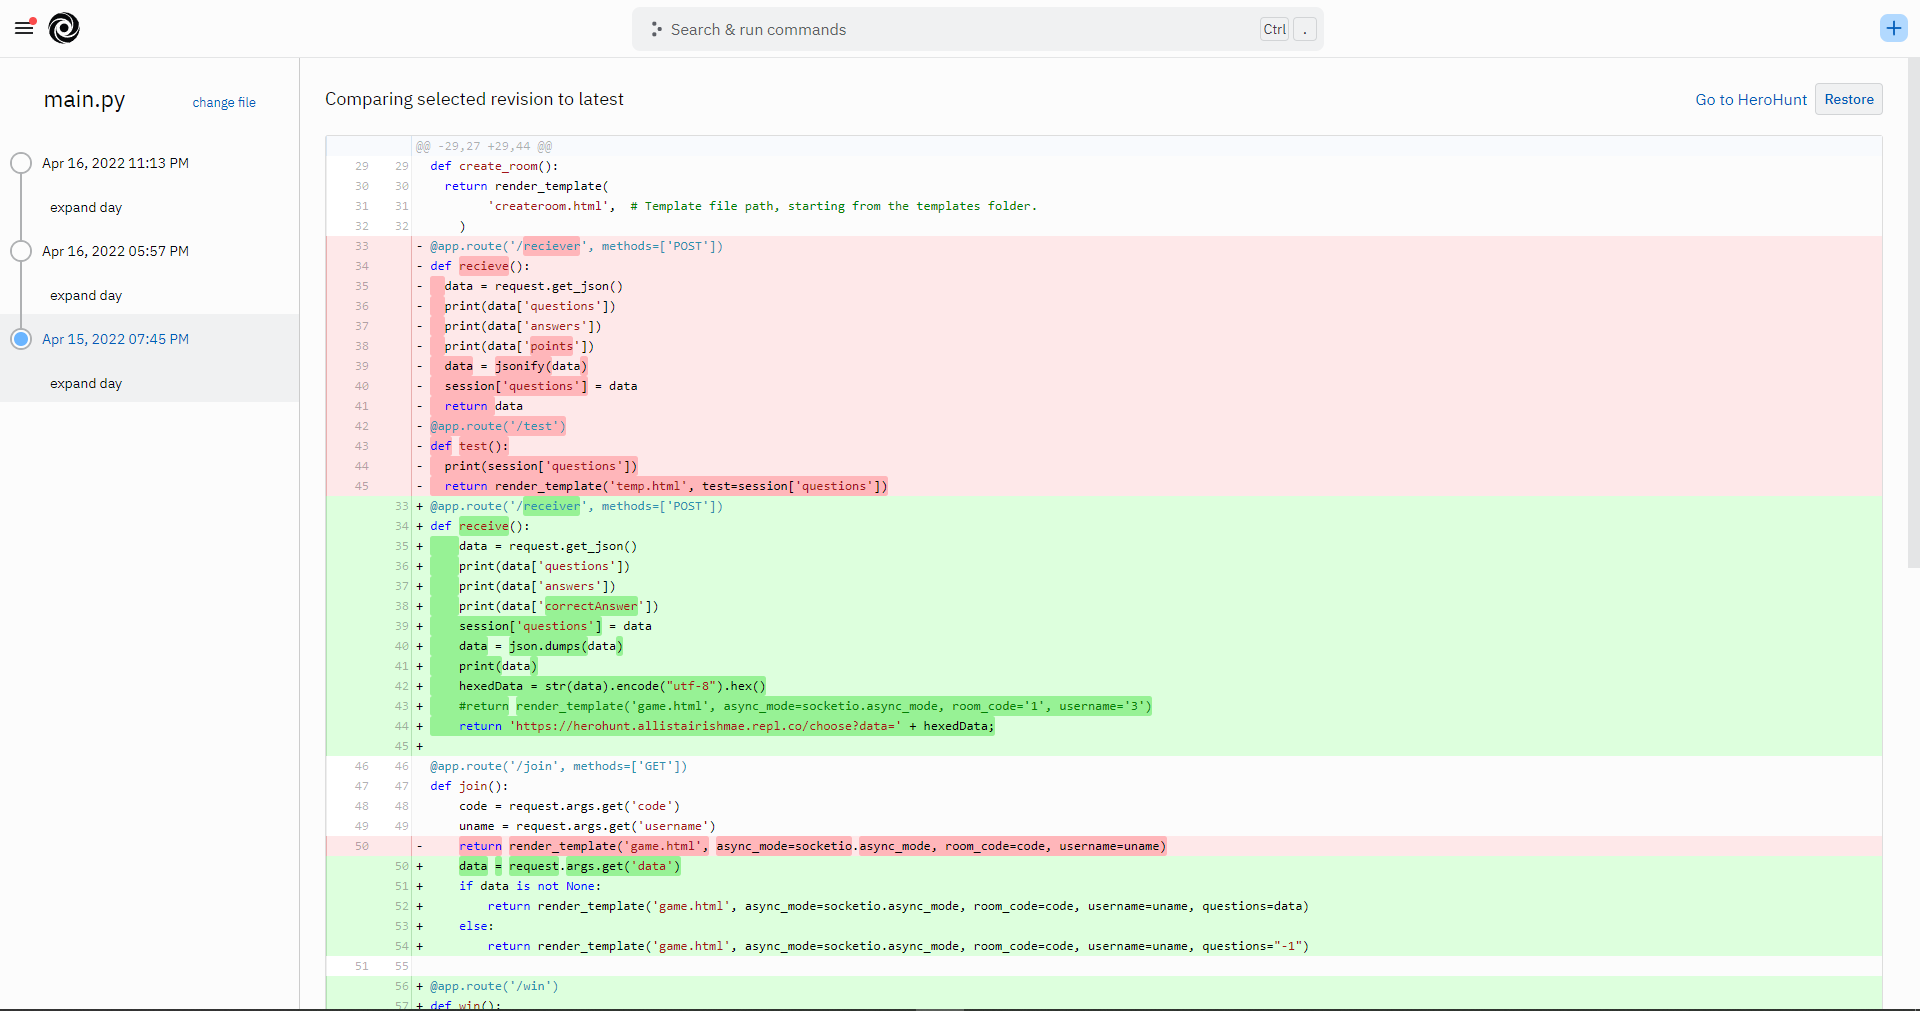Click the Comparing selected revision to latest heading
The height and width of the screenshot is (1011, 1920).
tap(474, 99)
